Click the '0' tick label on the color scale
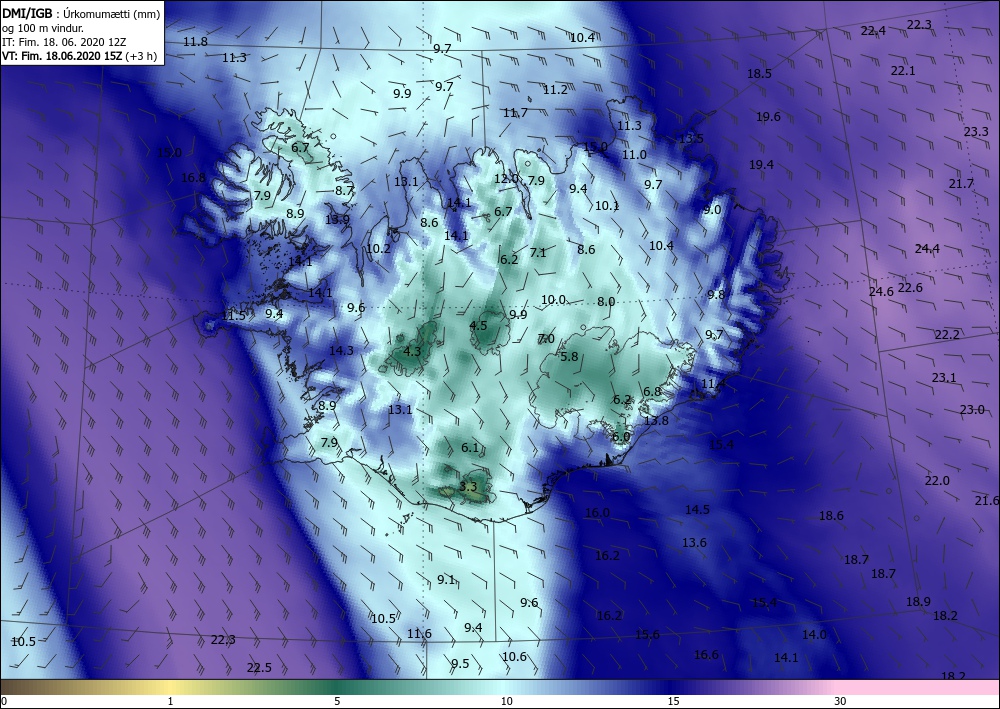Image resolution: width=1000 pixels, height=709 pixels. 3,701
